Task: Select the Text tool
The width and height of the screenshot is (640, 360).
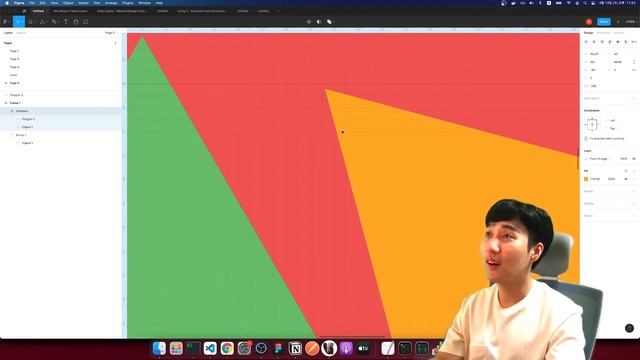Action: coord(66,22)
